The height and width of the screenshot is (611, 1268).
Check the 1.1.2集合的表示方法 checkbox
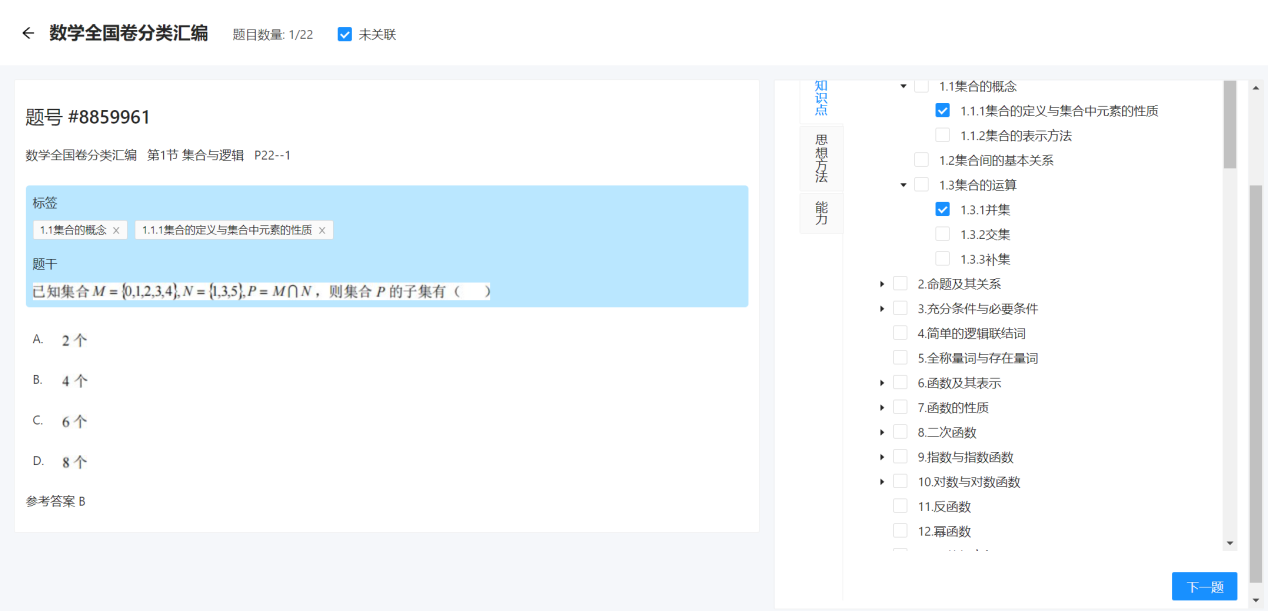942,135
